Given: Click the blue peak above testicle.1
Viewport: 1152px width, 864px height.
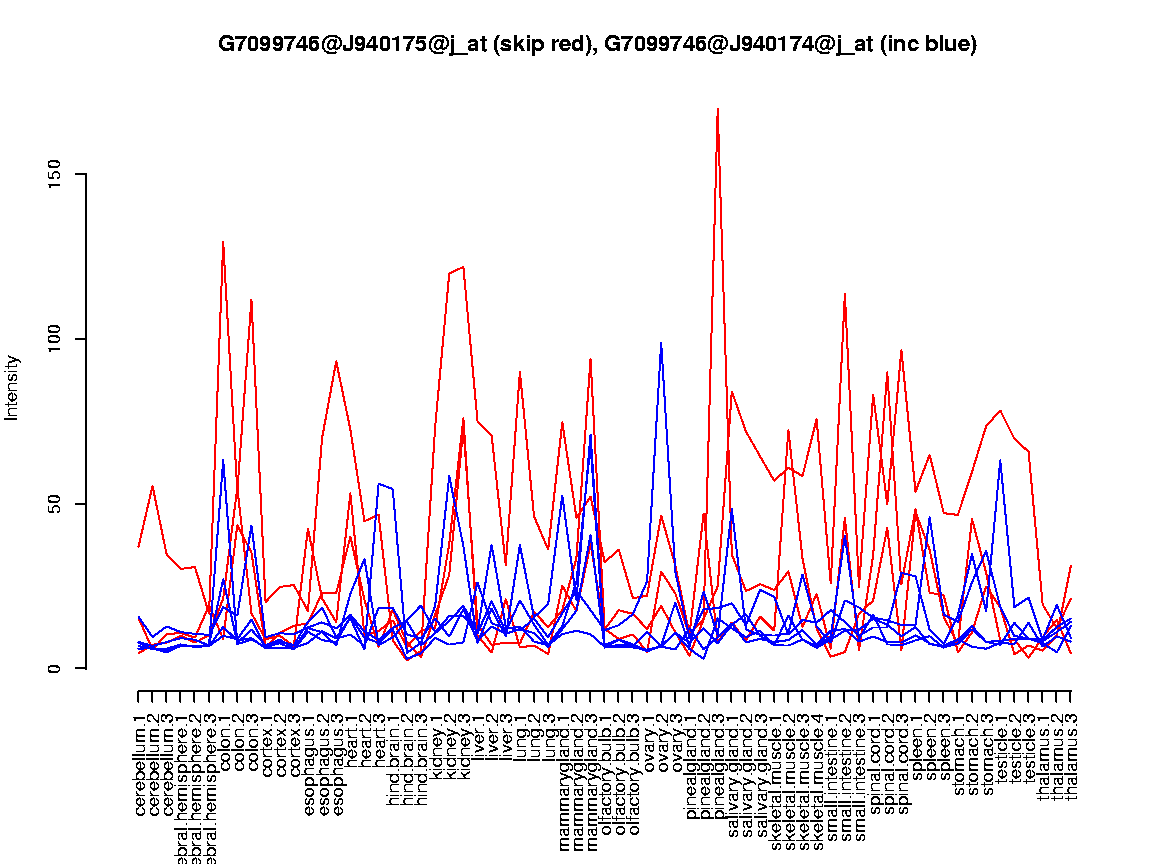Looking at the screenshot, I should point(1000,460).
